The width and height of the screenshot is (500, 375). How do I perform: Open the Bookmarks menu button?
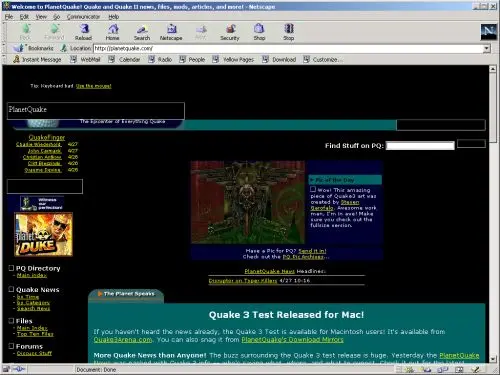[33, 48]
